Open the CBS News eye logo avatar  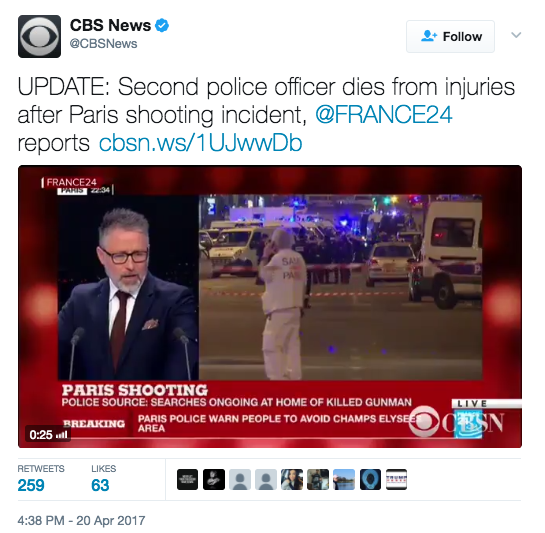tap(39, 36)
